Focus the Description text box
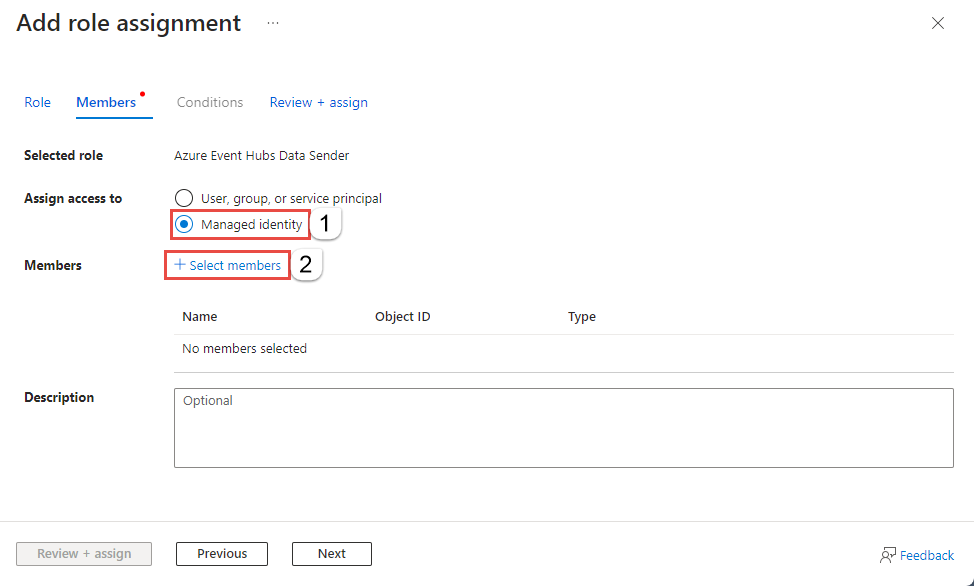974x586 pixels. (563, 428)
